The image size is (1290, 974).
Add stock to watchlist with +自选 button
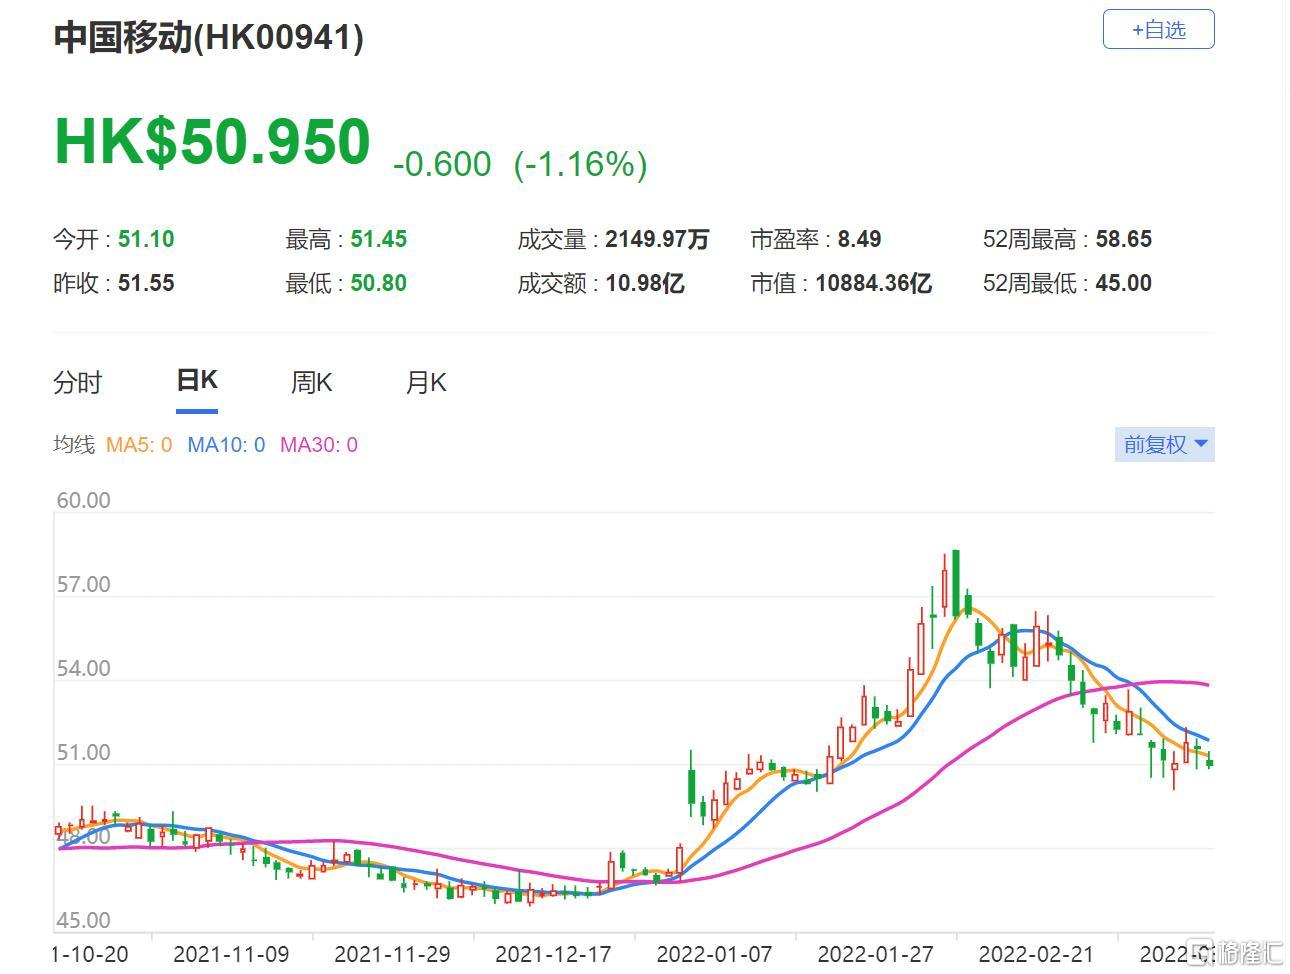[x=1158, y=30]
